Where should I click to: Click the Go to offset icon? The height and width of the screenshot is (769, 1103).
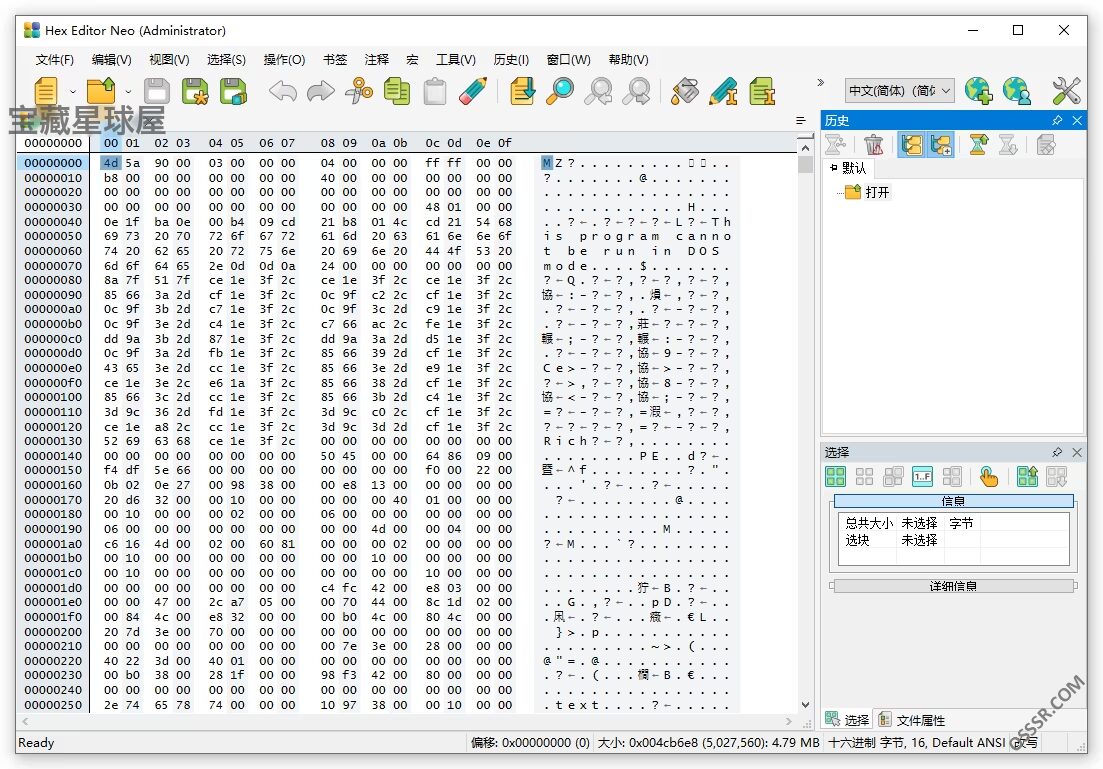pos(522,91)
